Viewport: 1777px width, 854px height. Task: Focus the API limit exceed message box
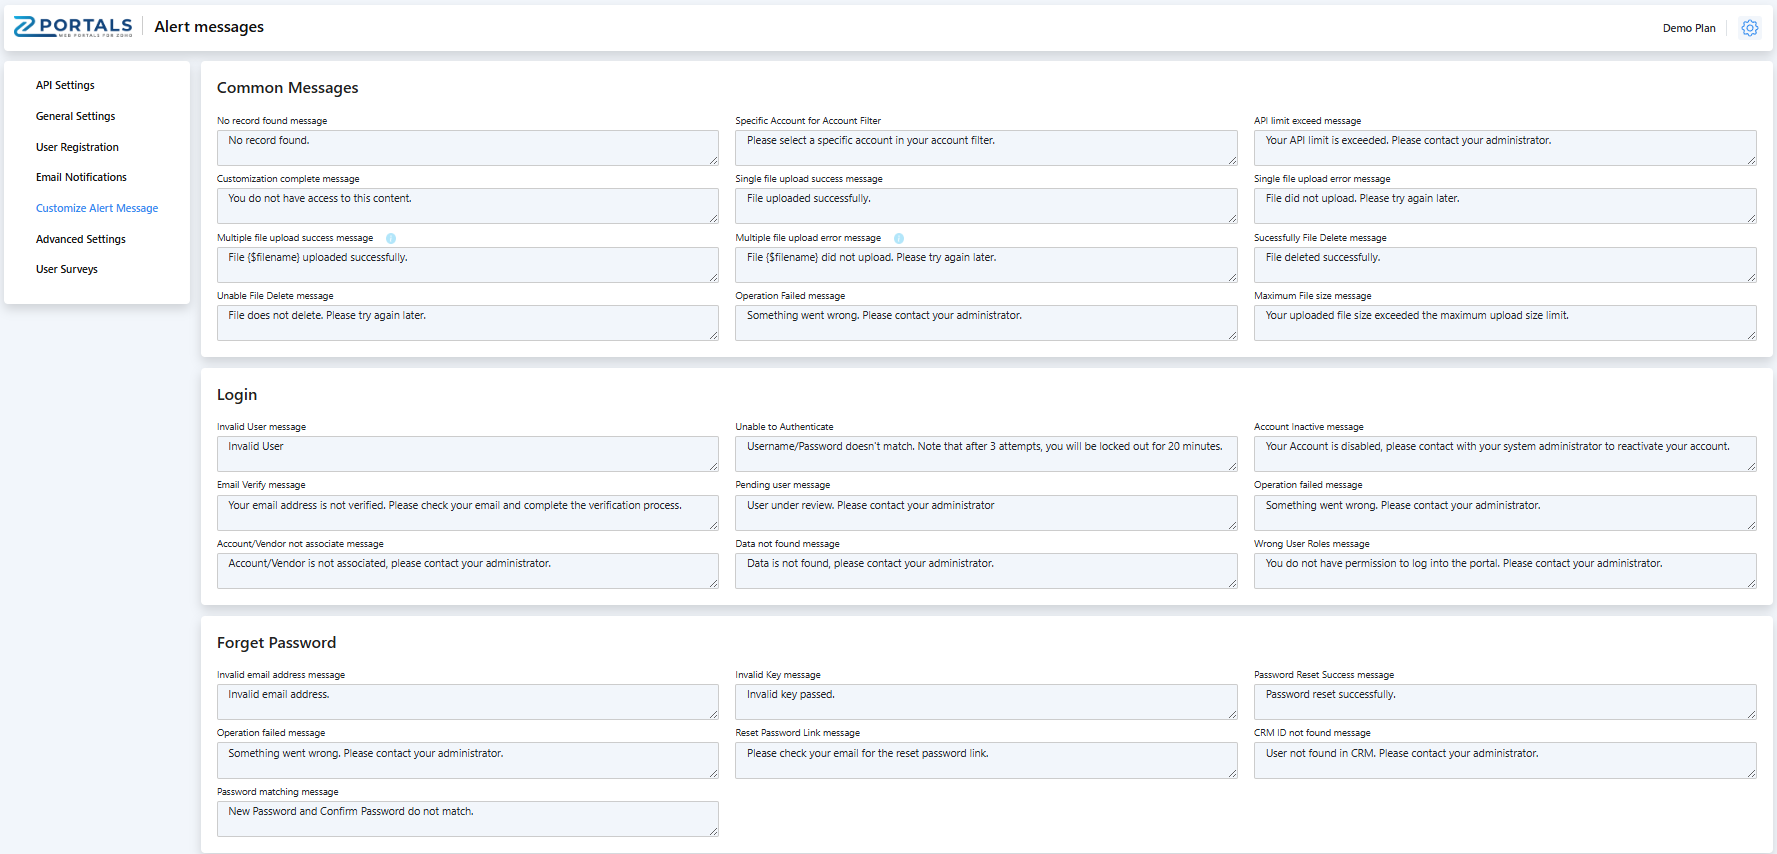(1504, 148)
